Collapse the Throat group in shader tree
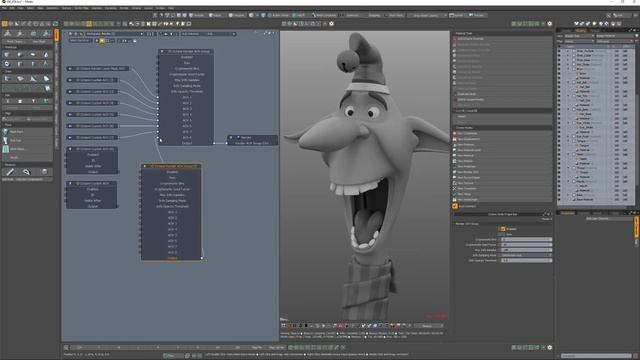Screen dimensions: 640x360 coord(568,168)
